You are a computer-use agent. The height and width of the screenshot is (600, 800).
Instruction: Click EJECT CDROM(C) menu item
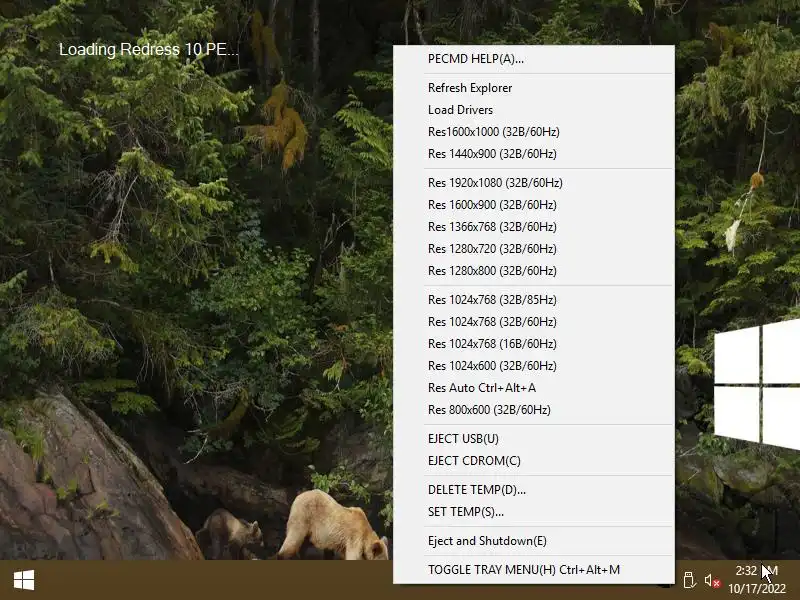534,460
